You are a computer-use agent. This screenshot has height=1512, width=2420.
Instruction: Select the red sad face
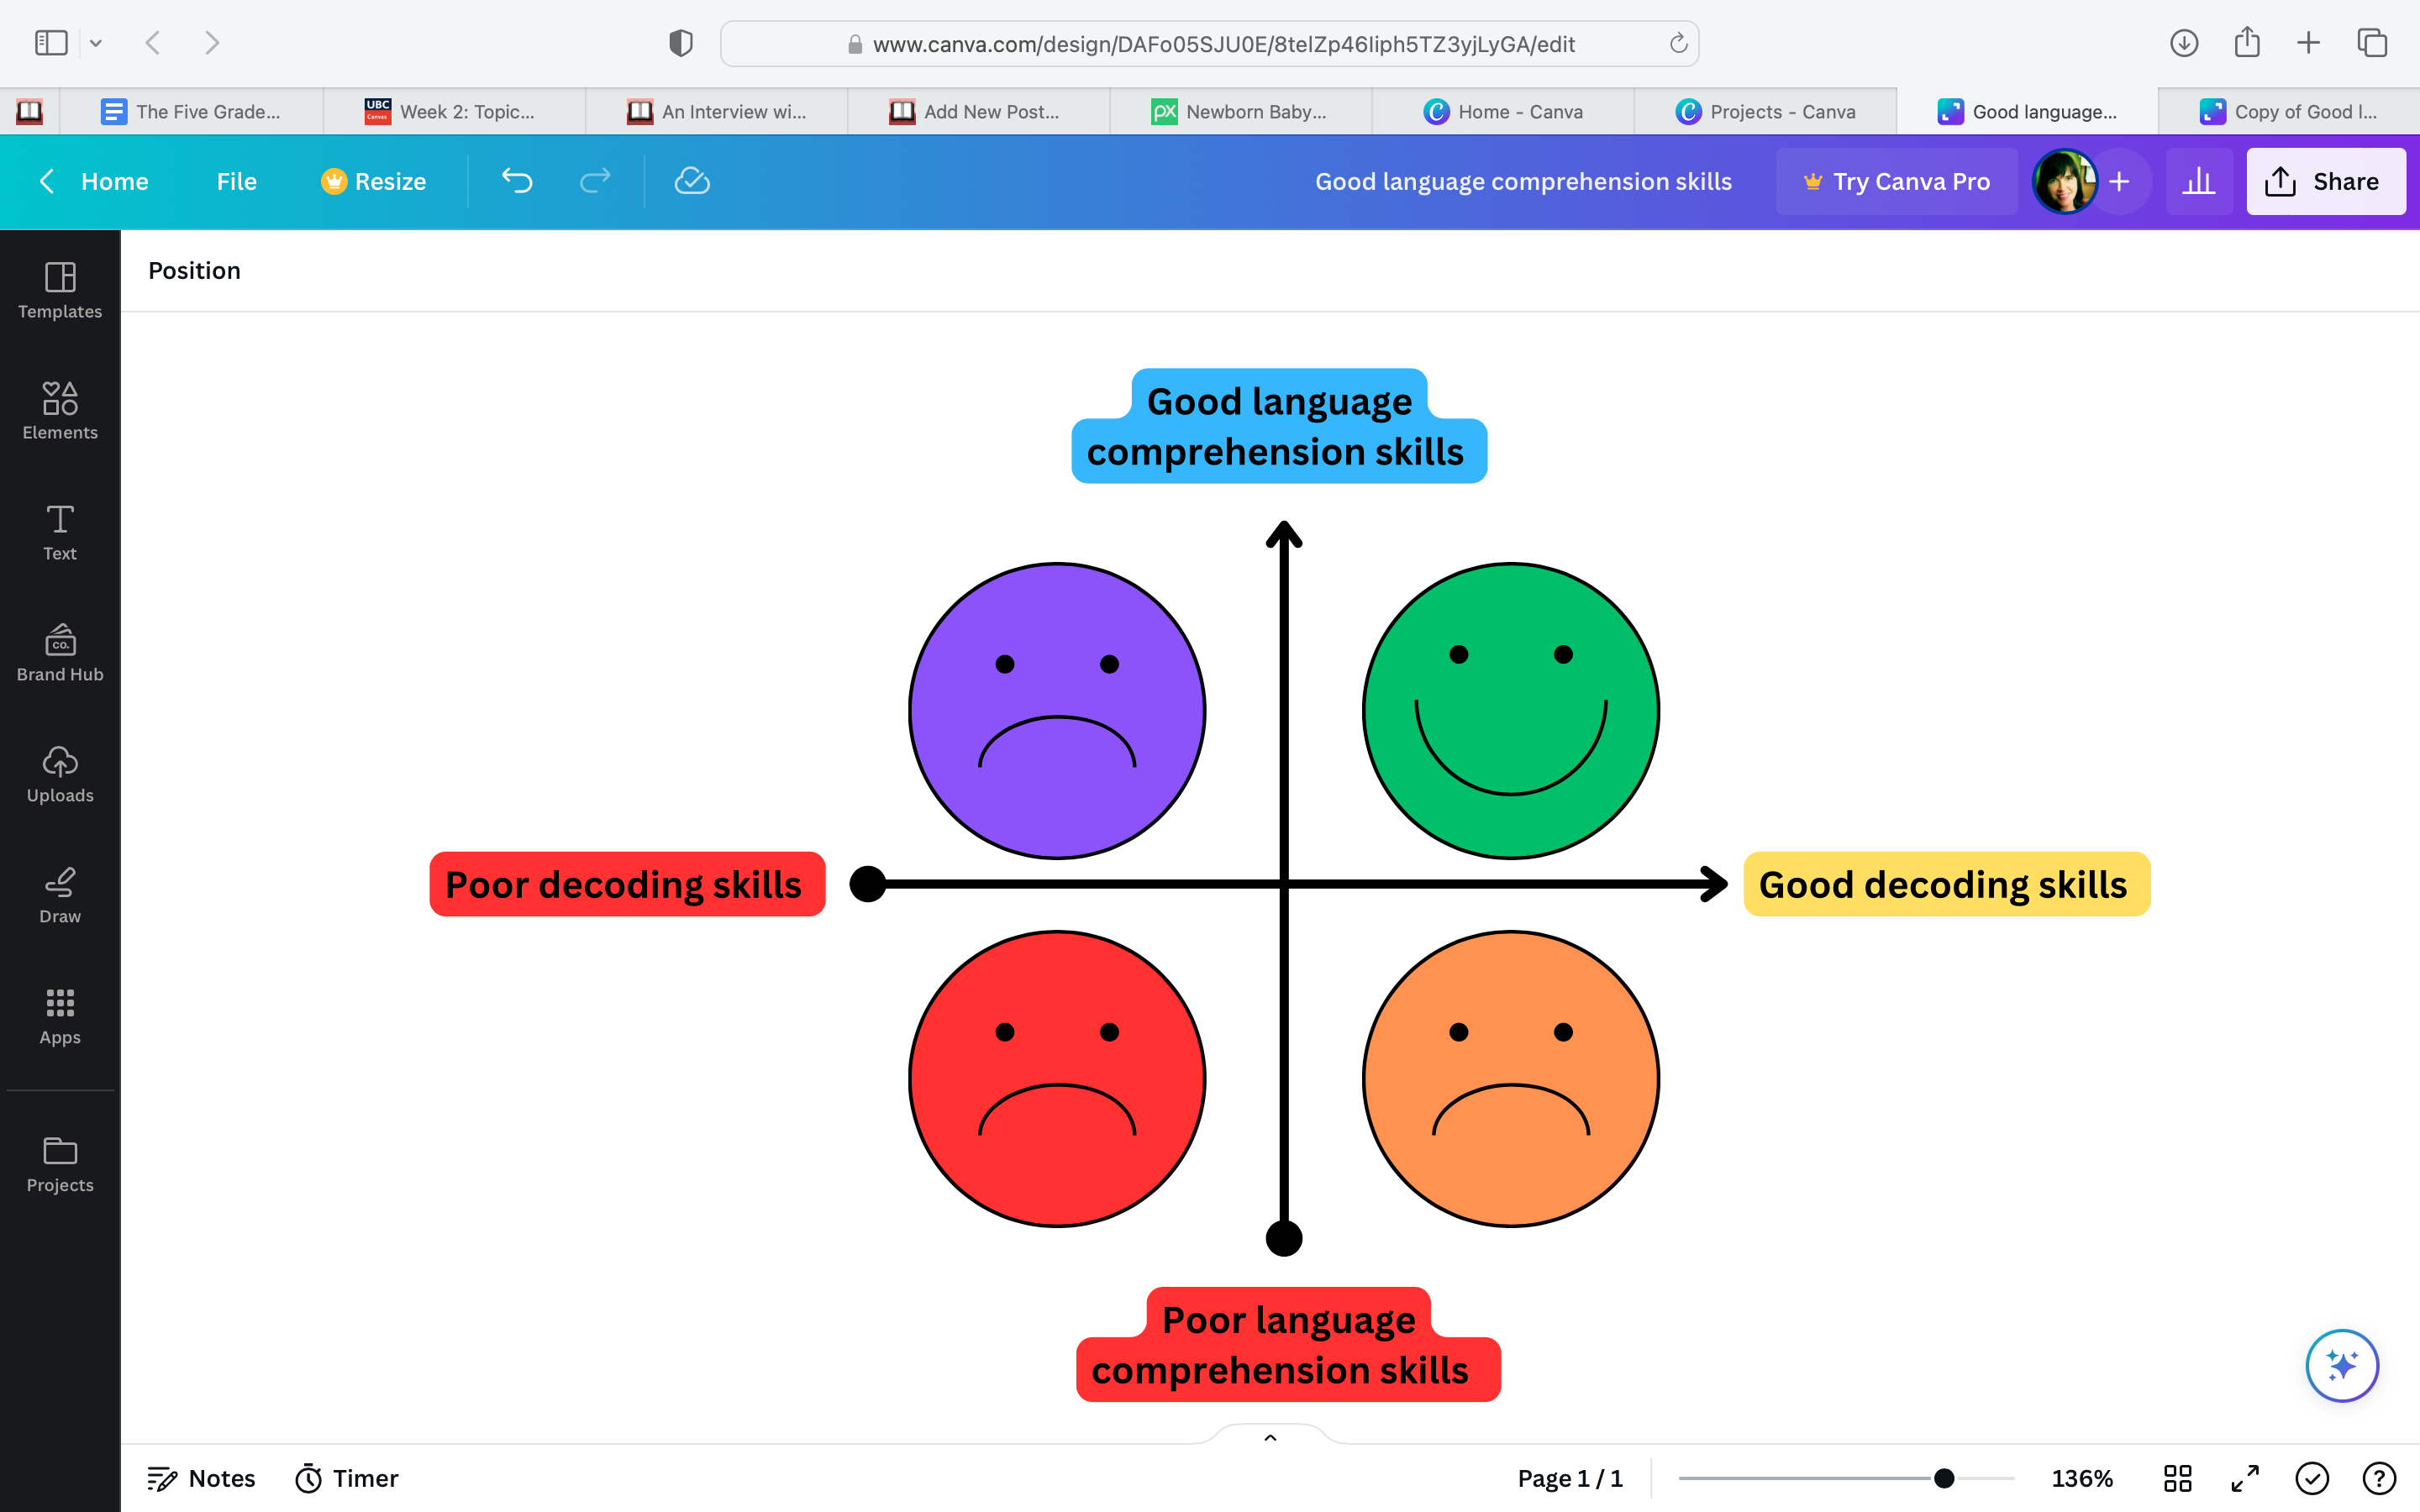pyautogui.click(x=1057, y=1078)
